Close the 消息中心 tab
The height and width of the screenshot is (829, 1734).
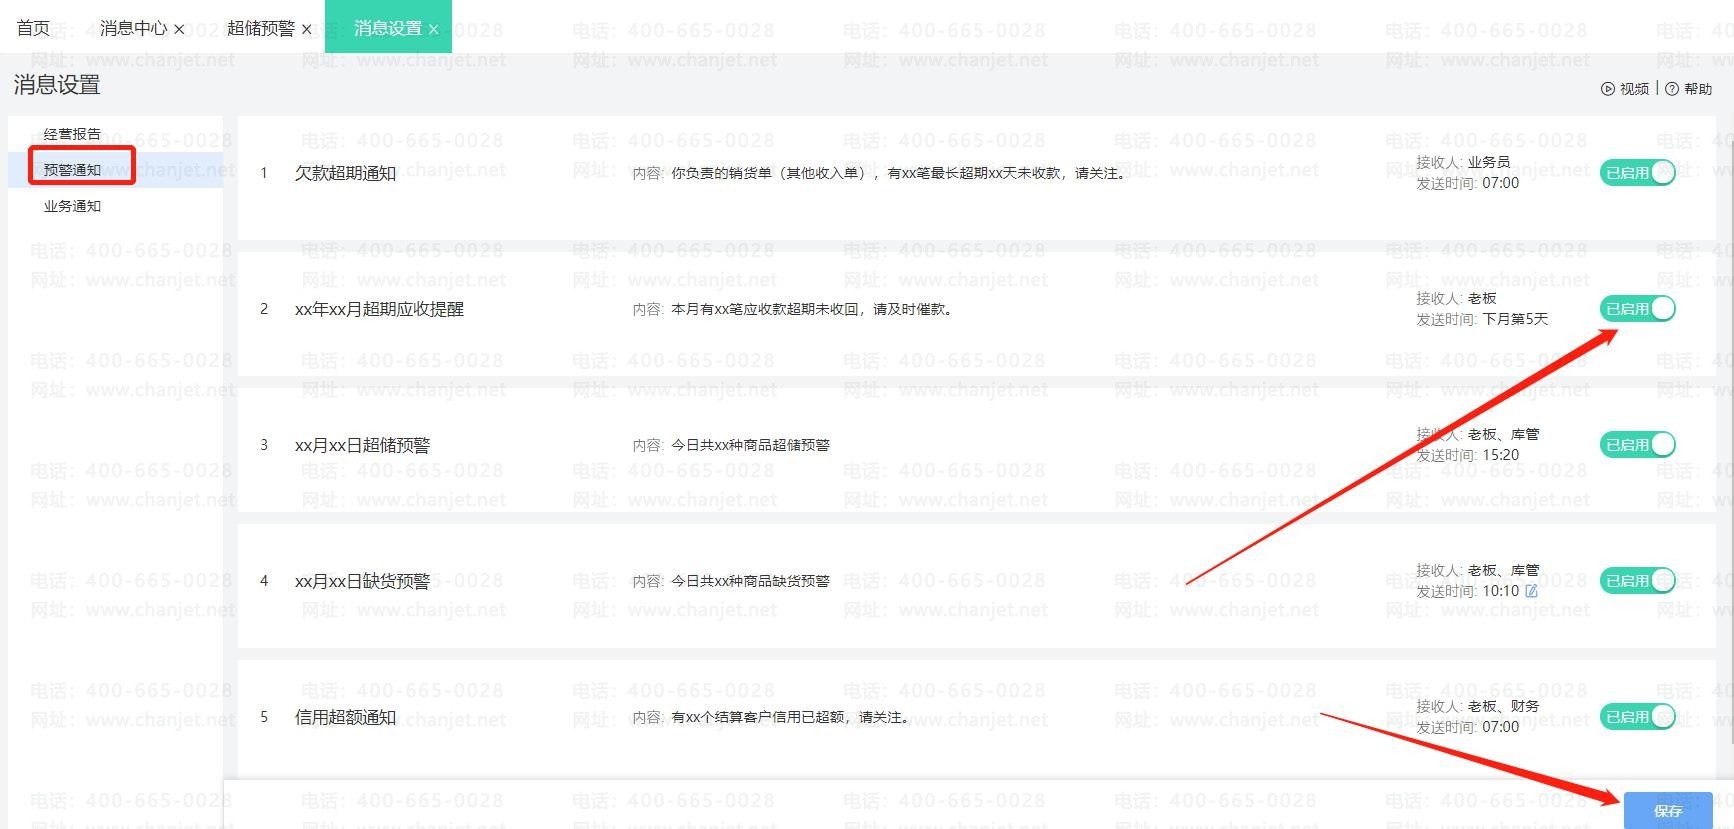[x=179, y=30]
